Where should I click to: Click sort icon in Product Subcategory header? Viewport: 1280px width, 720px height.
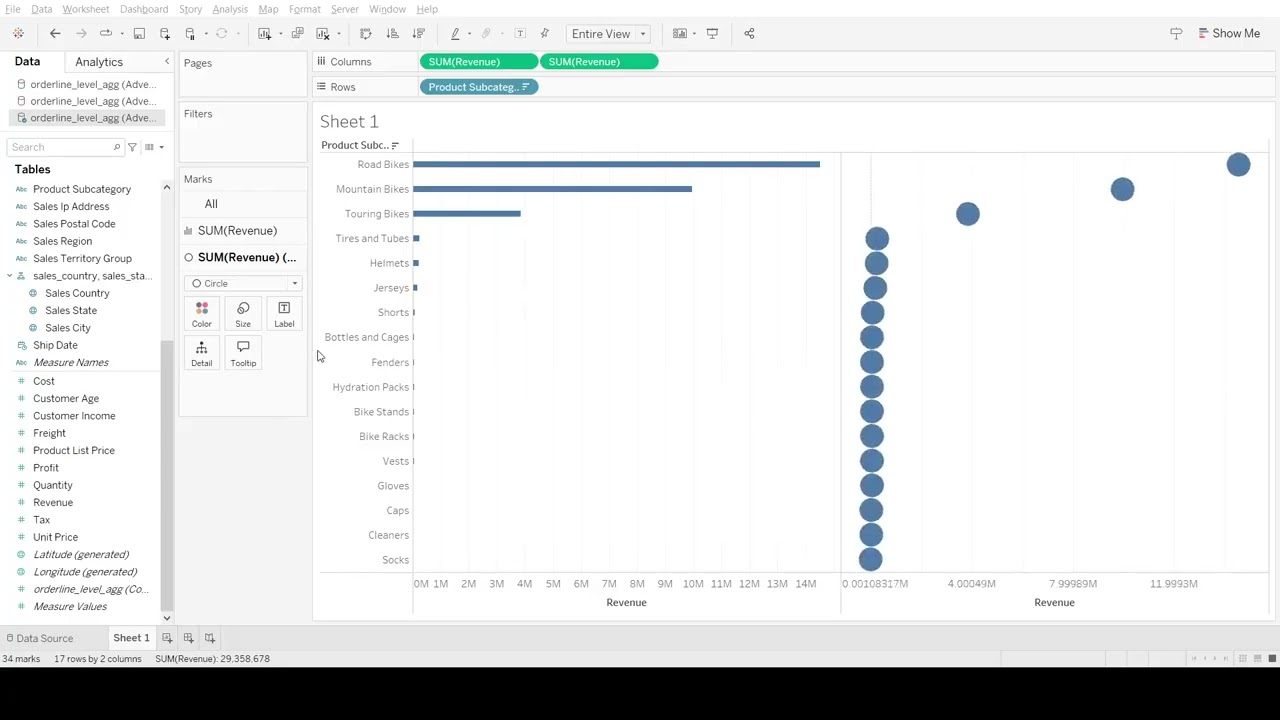(395, 146)
